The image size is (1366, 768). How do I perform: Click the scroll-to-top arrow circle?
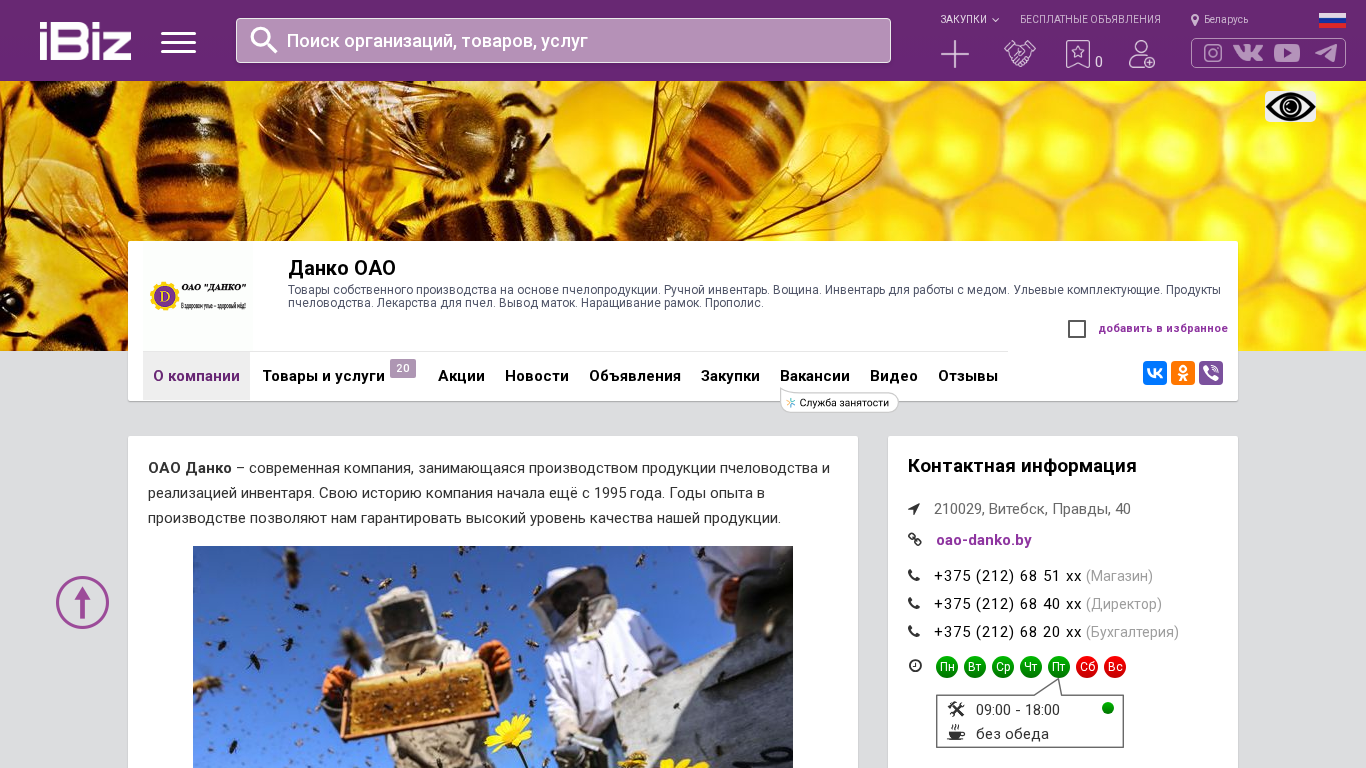point(82,602)
